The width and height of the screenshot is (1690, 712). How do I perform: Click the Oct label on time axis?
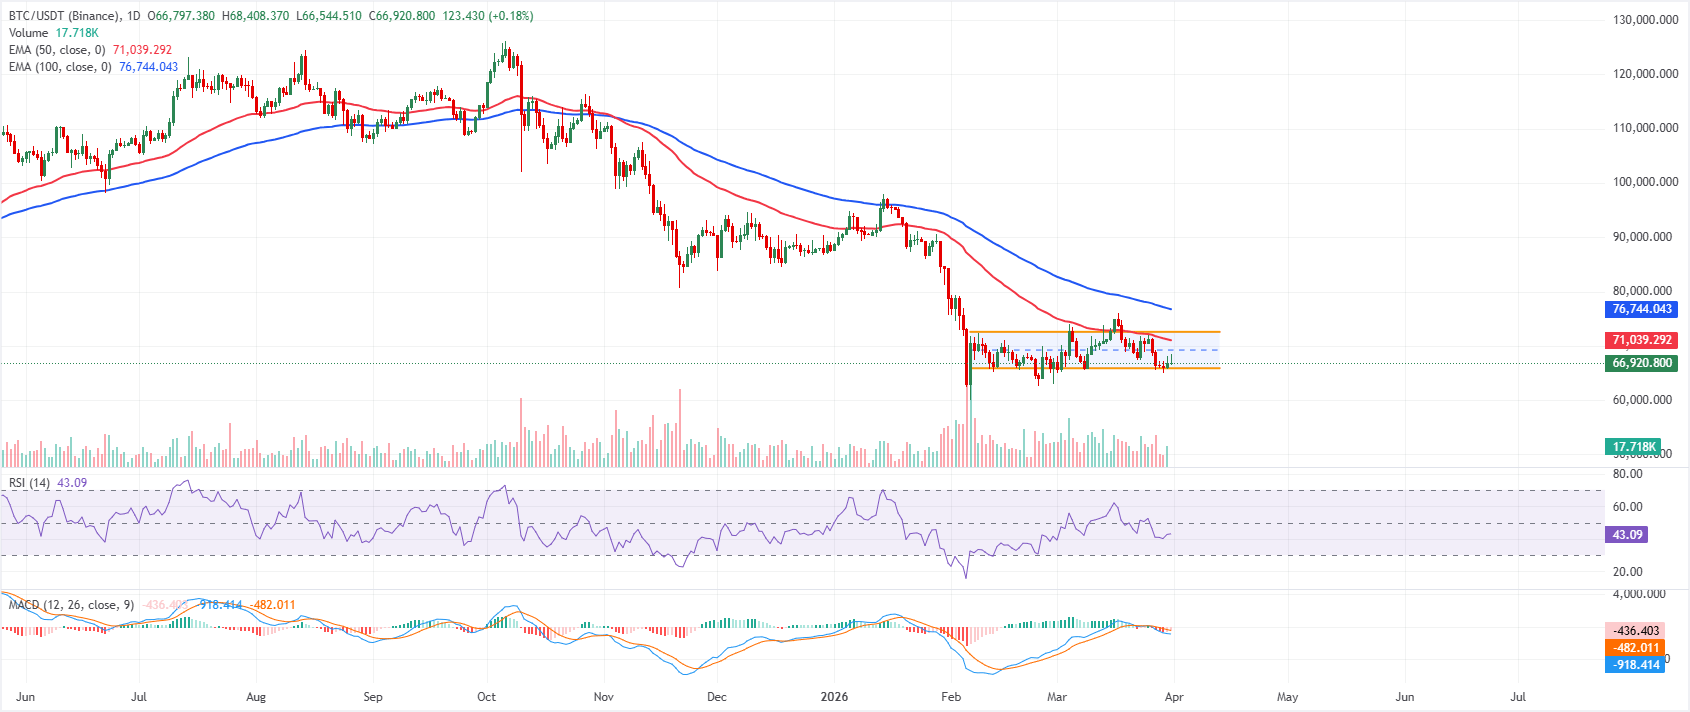(487, 697)
